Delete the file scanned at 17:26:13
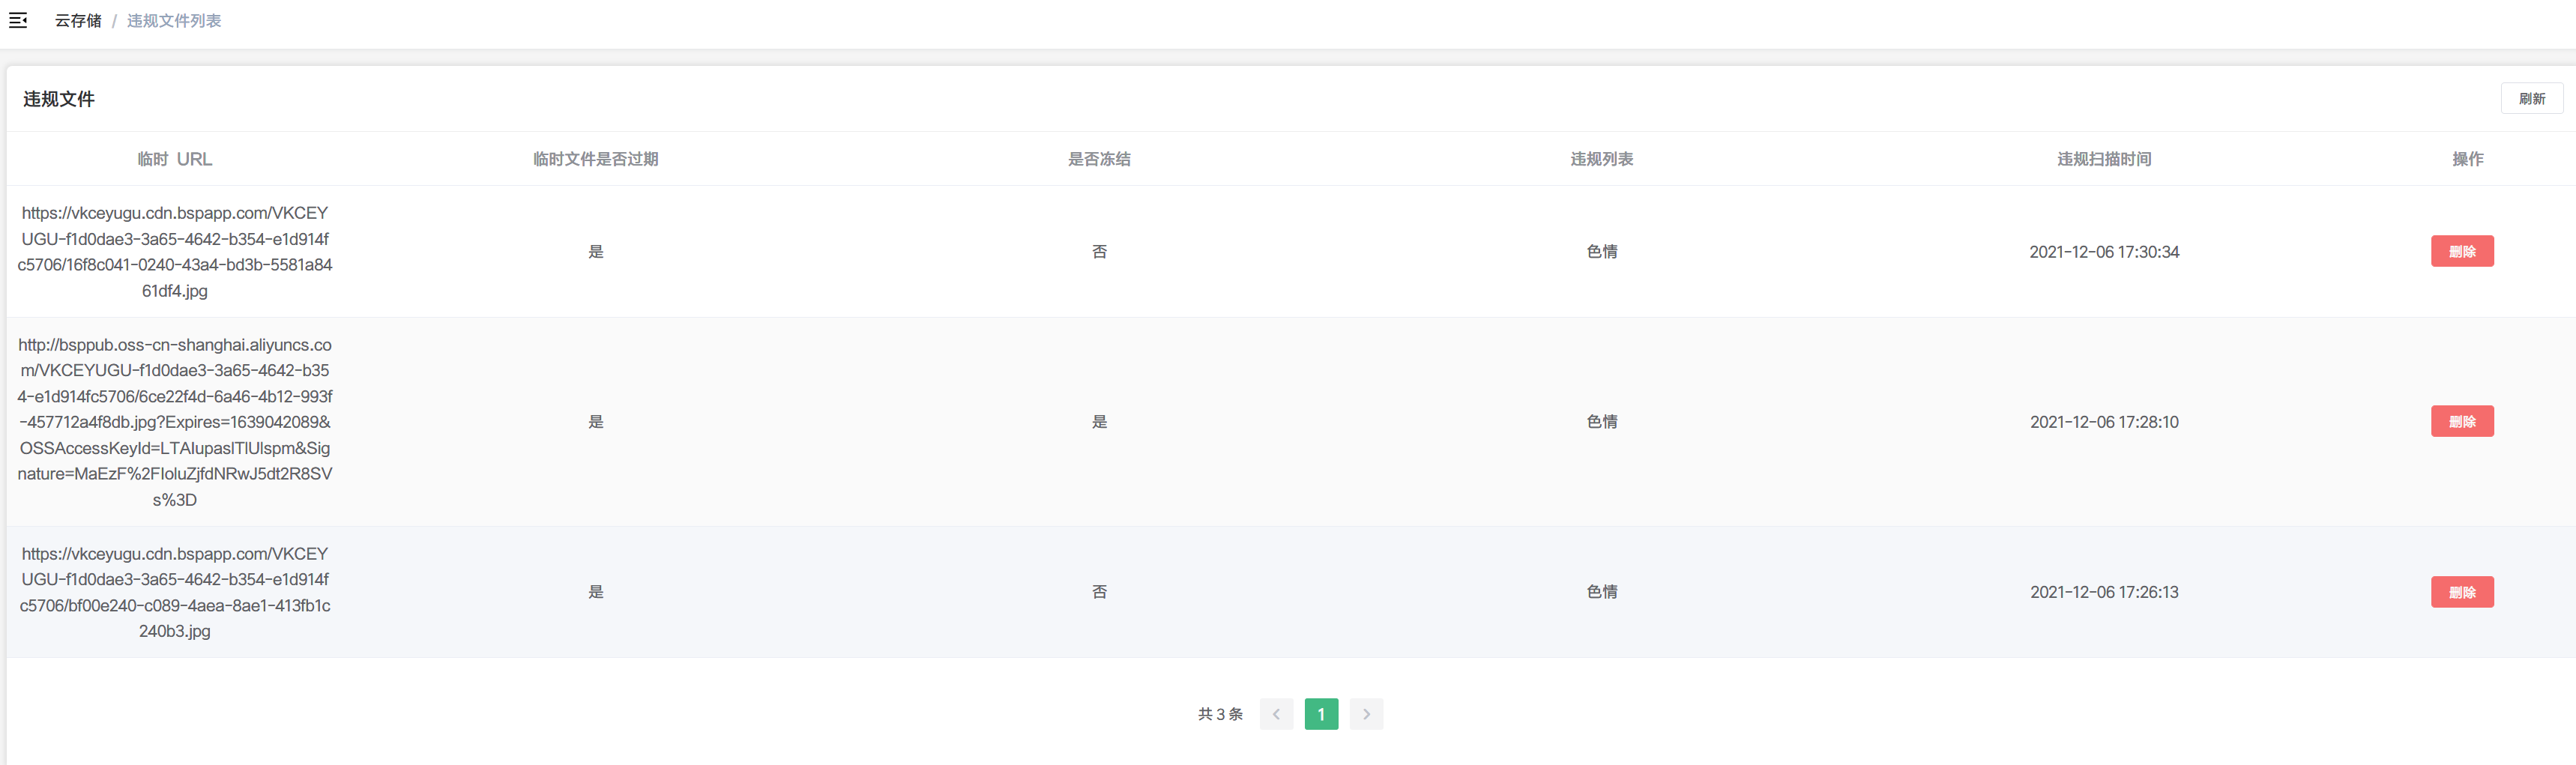2576x765 pixels. tap(2462, 592)
